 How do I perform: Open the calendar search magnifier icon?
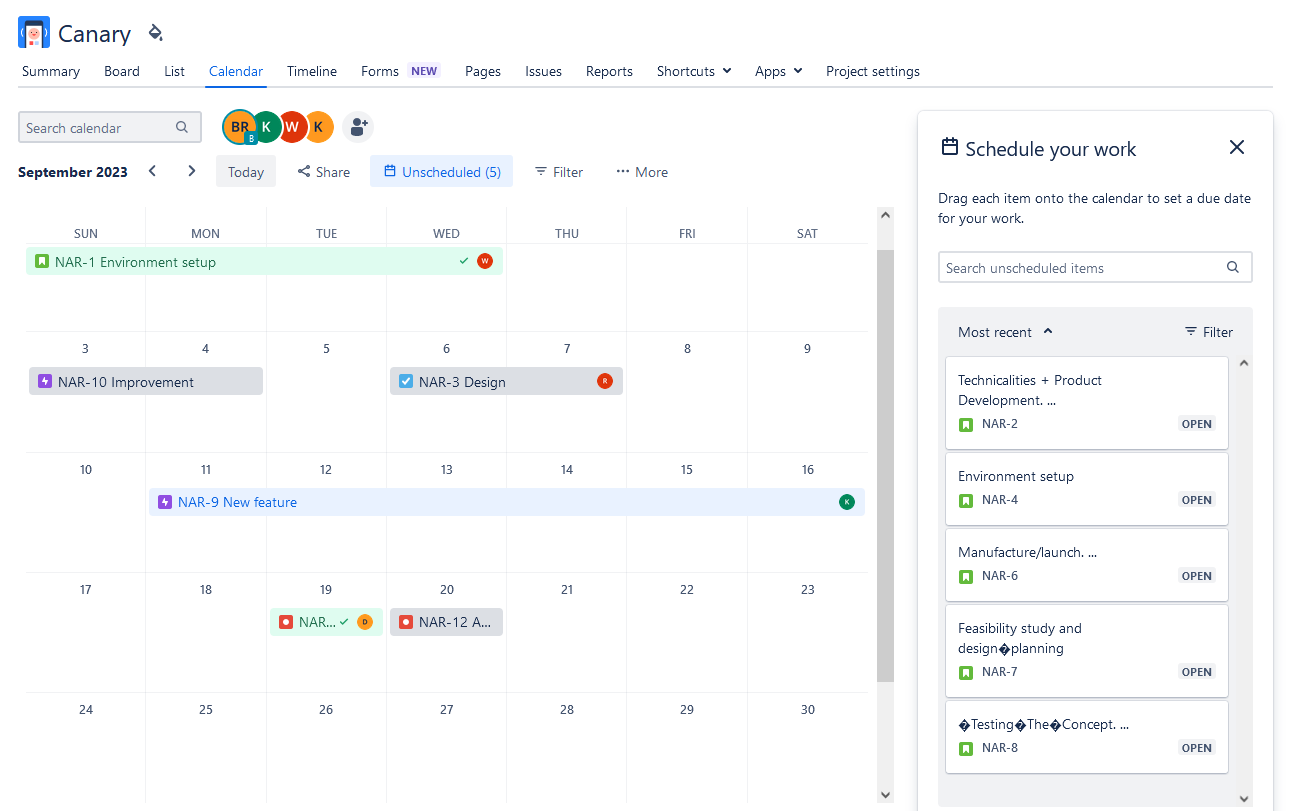tap(181, 127)
